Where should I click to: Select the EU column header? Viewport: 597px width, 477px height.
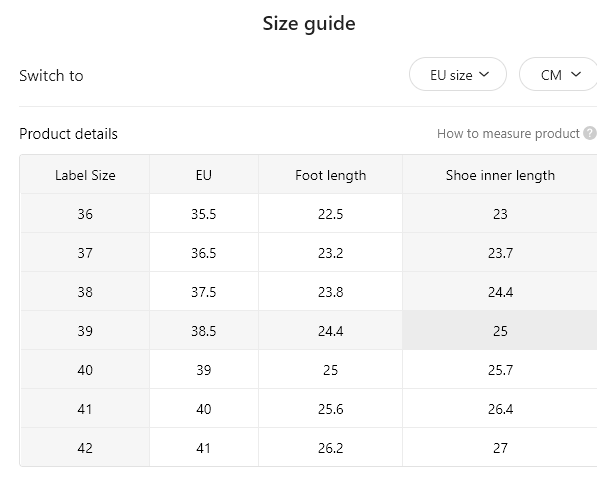click(x=204, y=175)
